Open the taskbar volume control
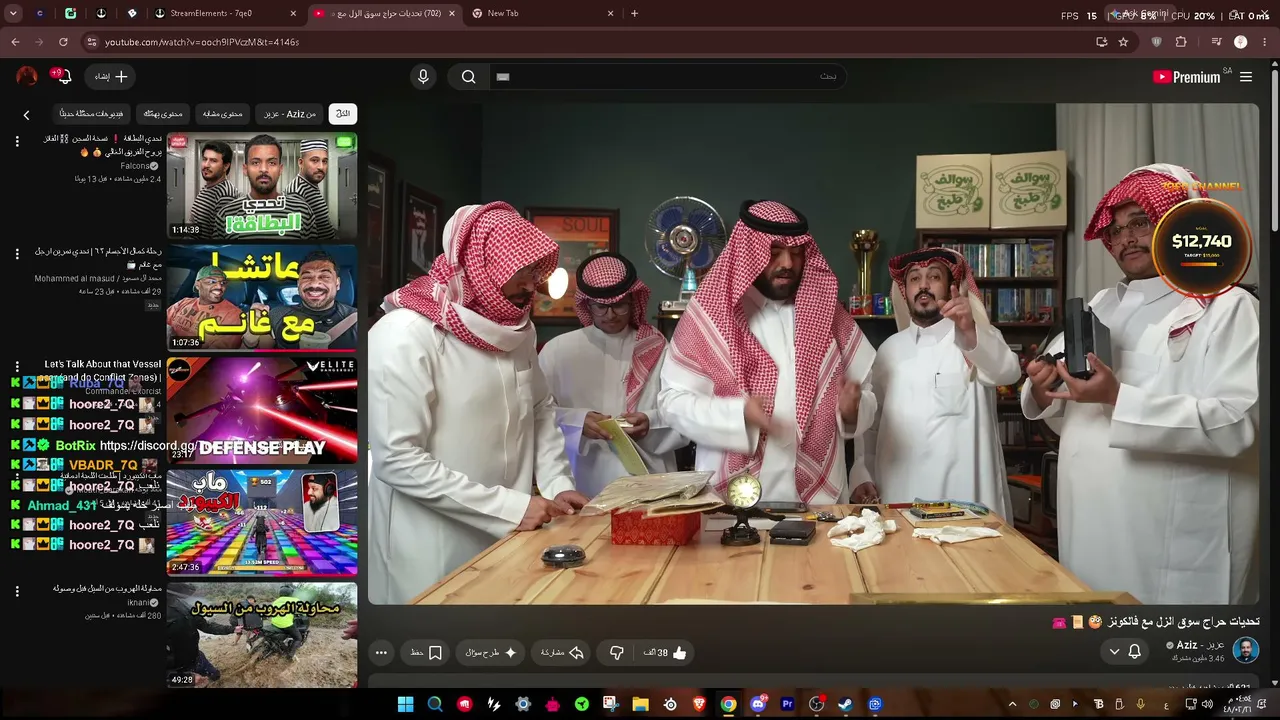This screenshot has width=1280, height=720. point(1208,704)
